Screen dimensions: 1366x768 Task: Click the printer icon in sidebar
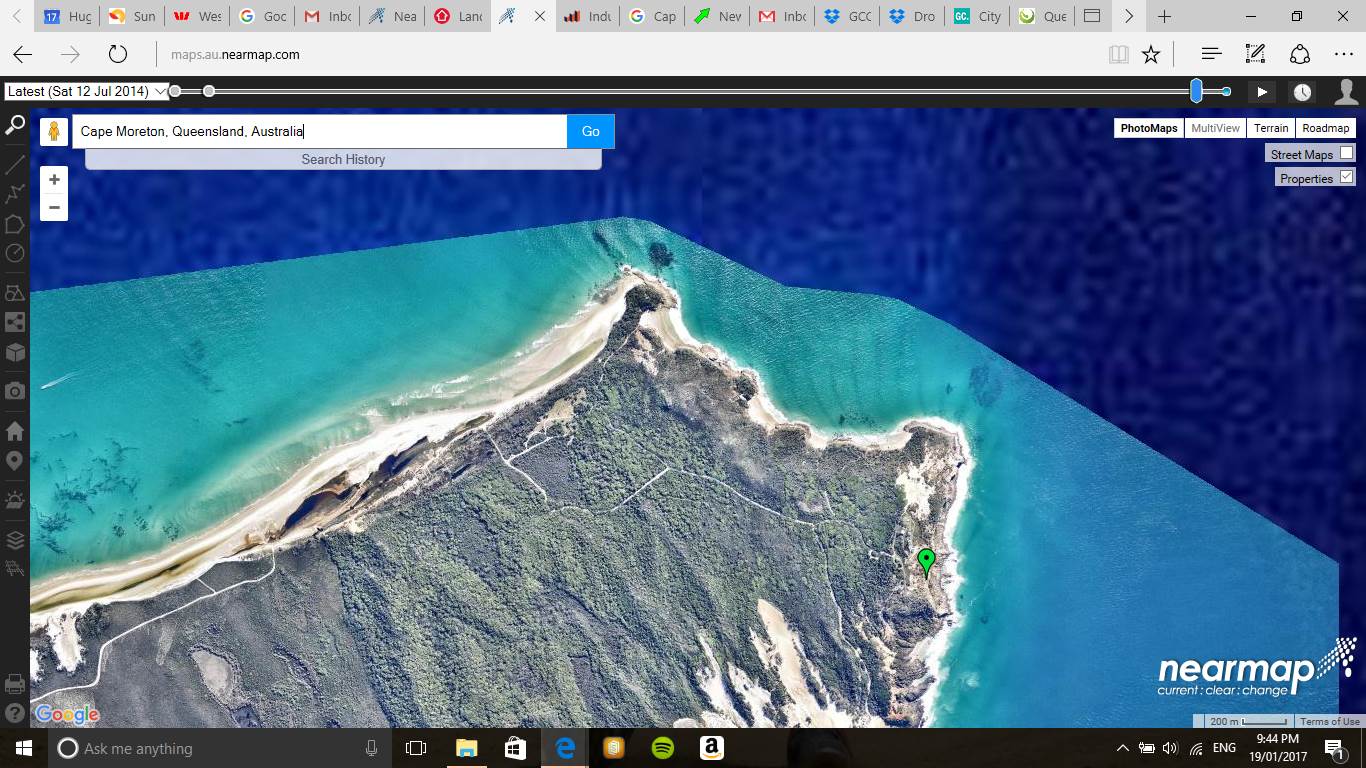click(15, 684)
